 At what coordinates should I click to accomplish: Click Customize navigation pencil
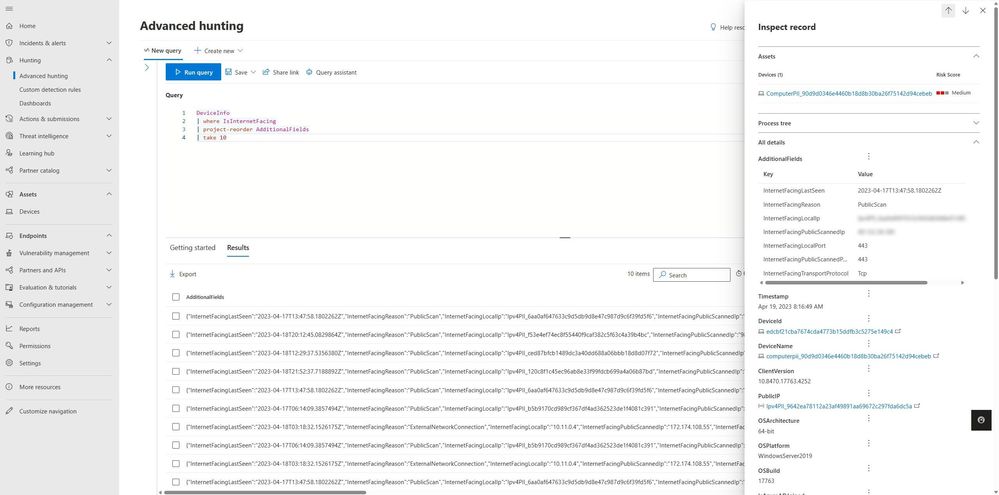click(9, 412)
